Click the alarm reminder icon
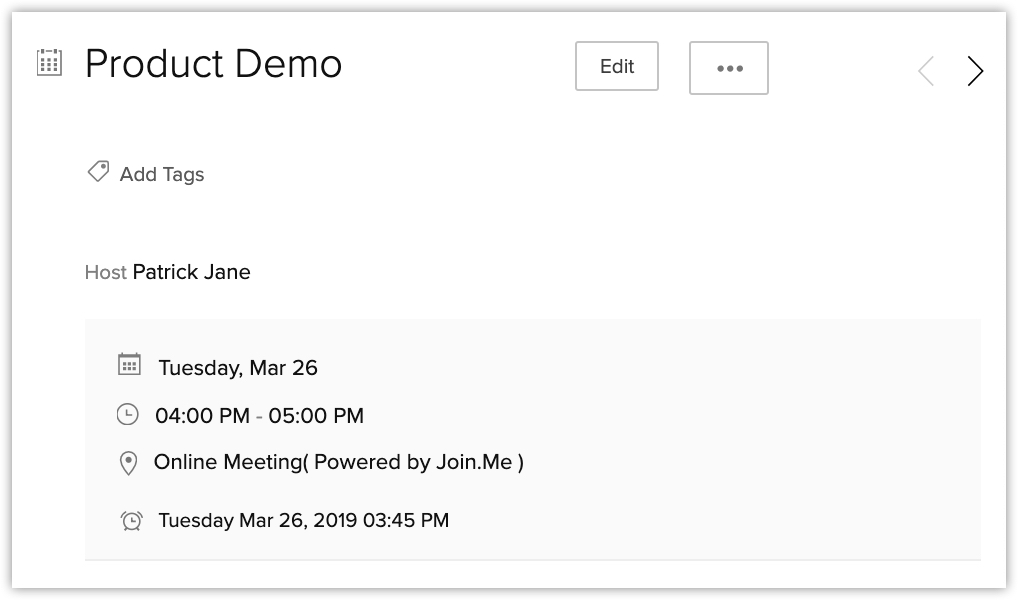Screen dimensions: 1018x600 131,520
